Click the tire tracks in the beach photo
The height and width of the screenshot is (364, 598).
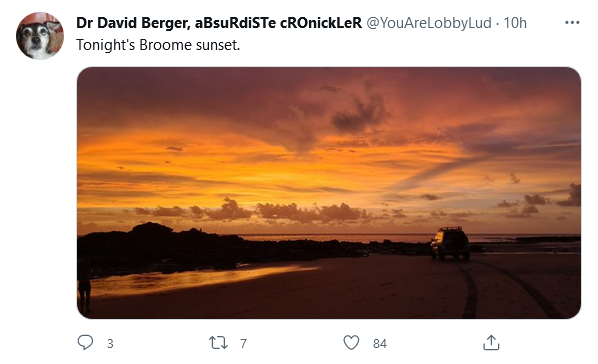pos(507,289)
